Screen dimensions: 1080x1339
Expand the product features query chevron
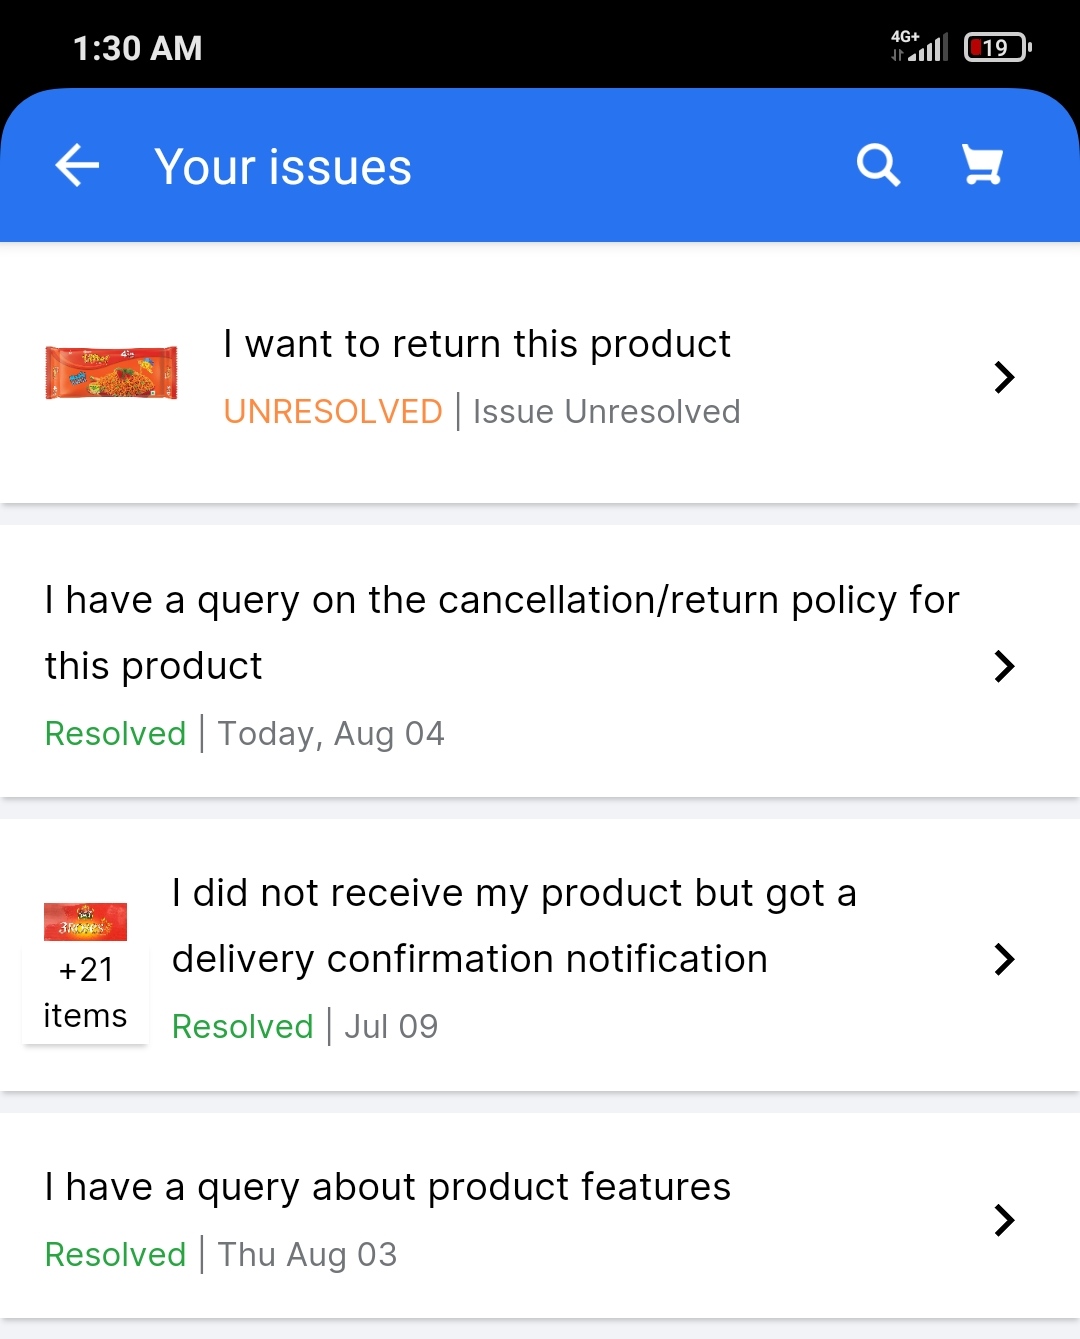tap(1004, 1220)
